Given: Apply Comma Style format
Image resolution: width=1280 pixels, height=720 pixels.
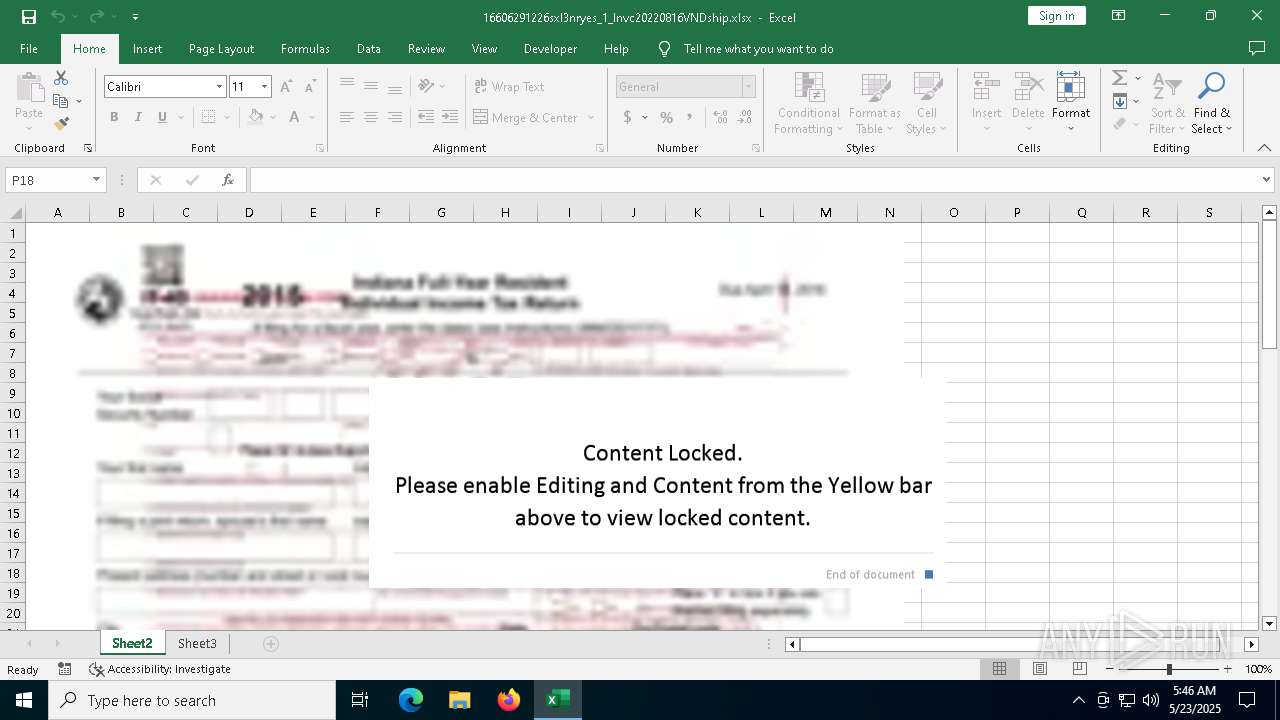Looking at the screenshot, I should pyautogui.click(x=690, y=117).
